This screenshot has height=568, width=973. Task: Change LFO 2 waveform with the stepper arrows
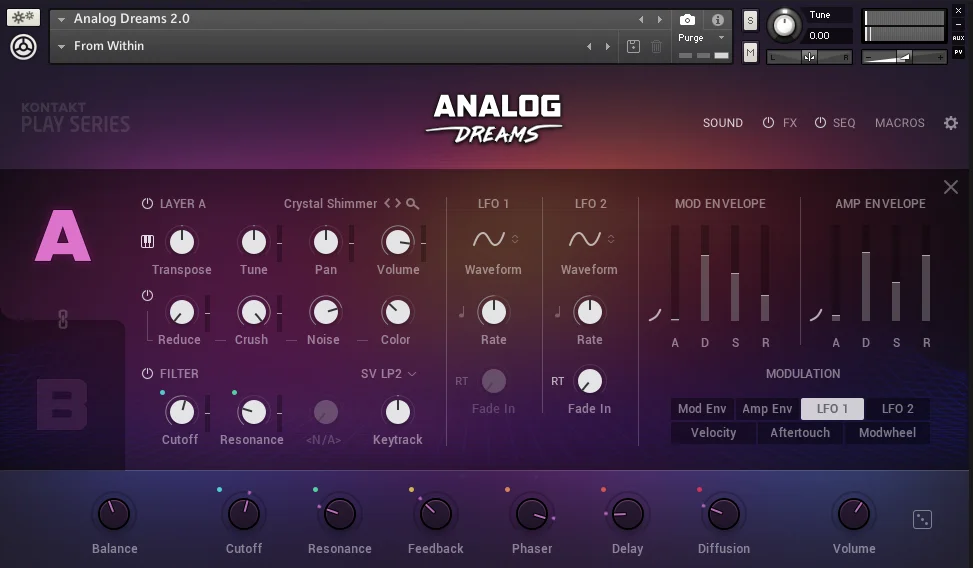611,239
